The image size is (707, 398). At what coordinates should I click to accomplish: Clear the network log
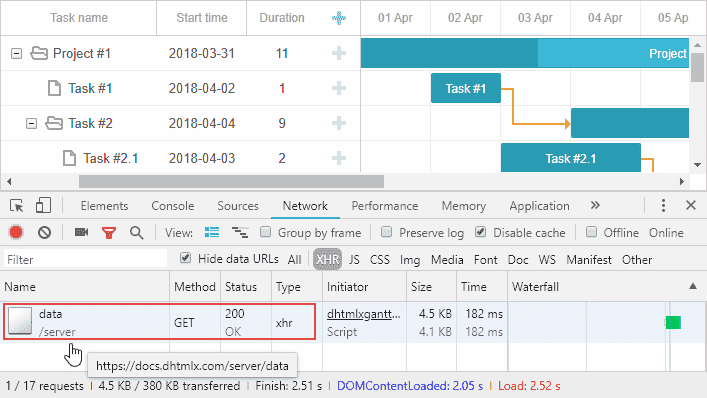44,233
